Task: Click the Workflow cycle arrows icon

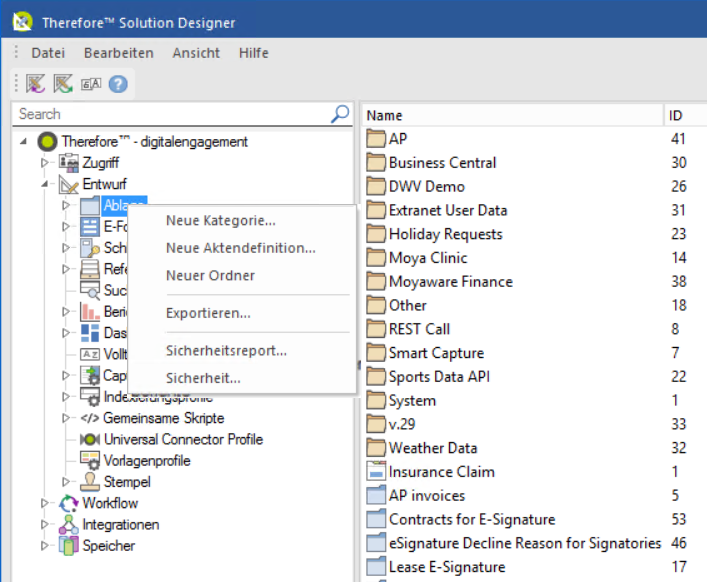Action: coord(69,504)
